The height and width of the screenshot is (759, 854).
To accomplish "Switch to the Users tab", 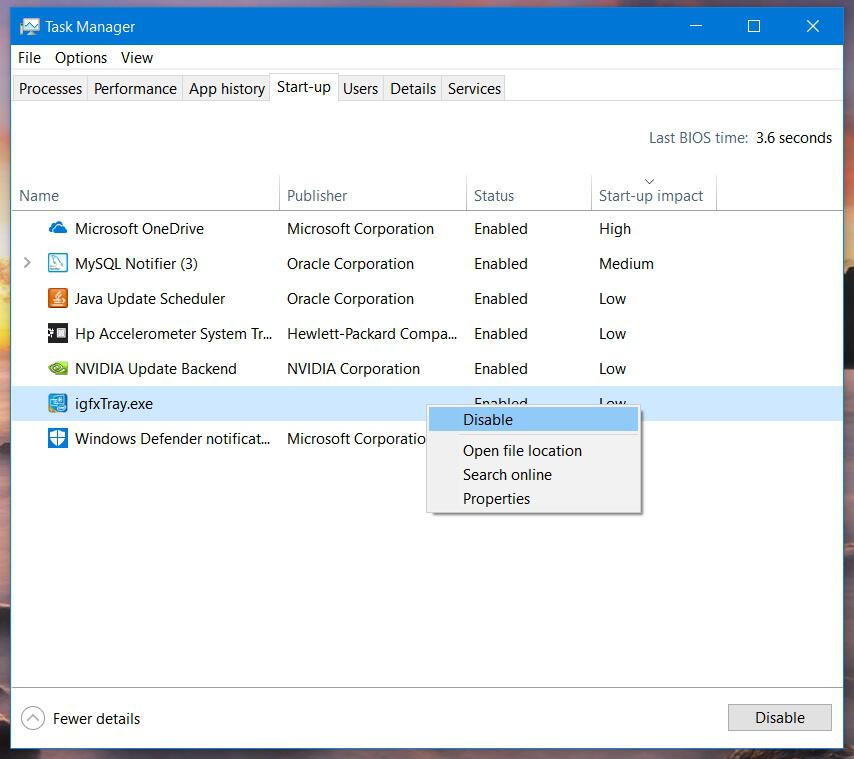I will [x=361, y=89].
